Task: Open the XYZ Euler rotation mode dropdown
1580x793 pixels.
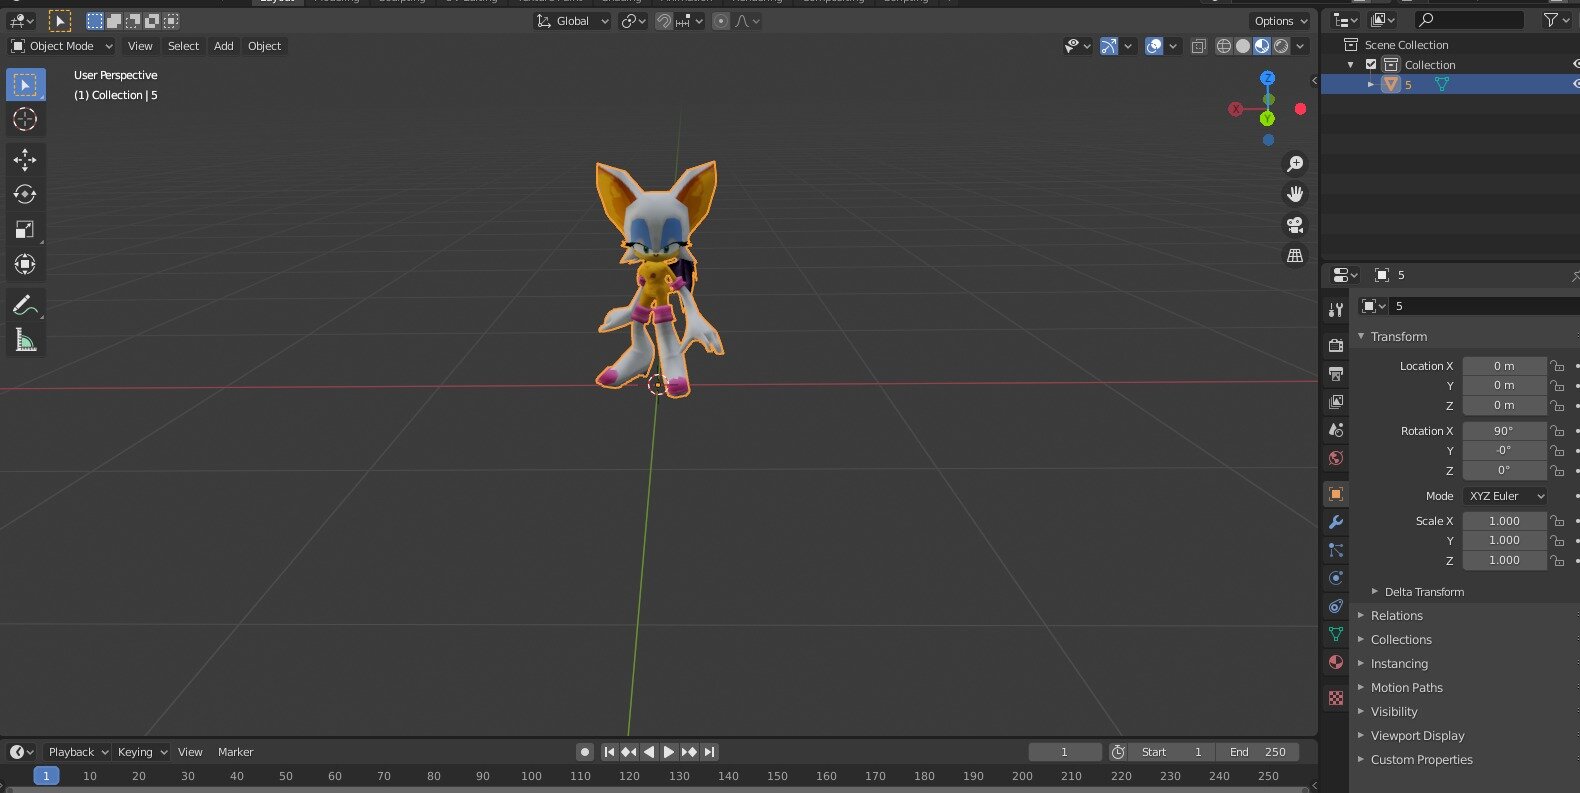Action: pos(1505,496)
